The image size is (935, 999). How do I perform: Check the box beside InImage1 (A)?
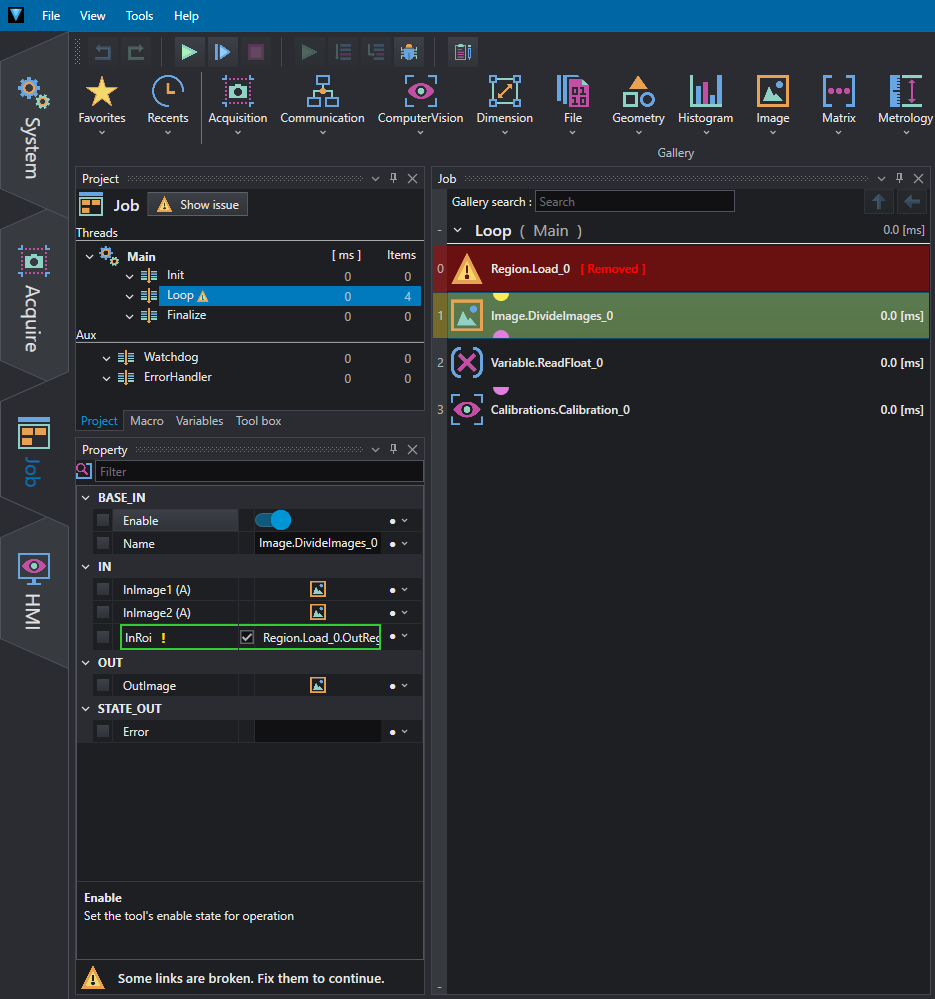click(x=103, y=589)
